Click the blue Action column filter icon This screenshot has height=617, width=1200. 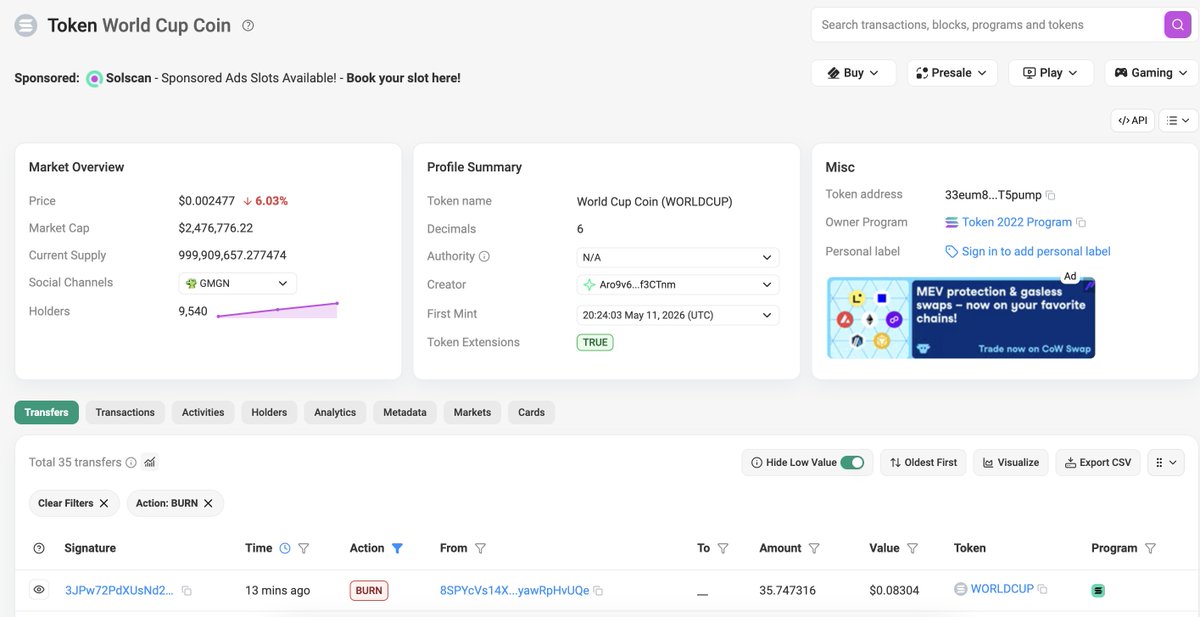(397, 548)
